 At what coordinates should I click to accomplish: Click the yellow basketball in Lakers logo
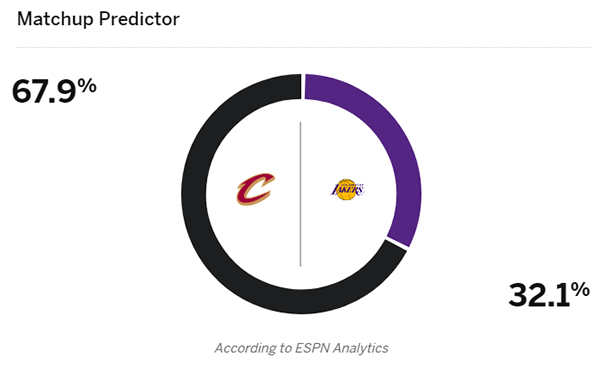coord(346,190)
